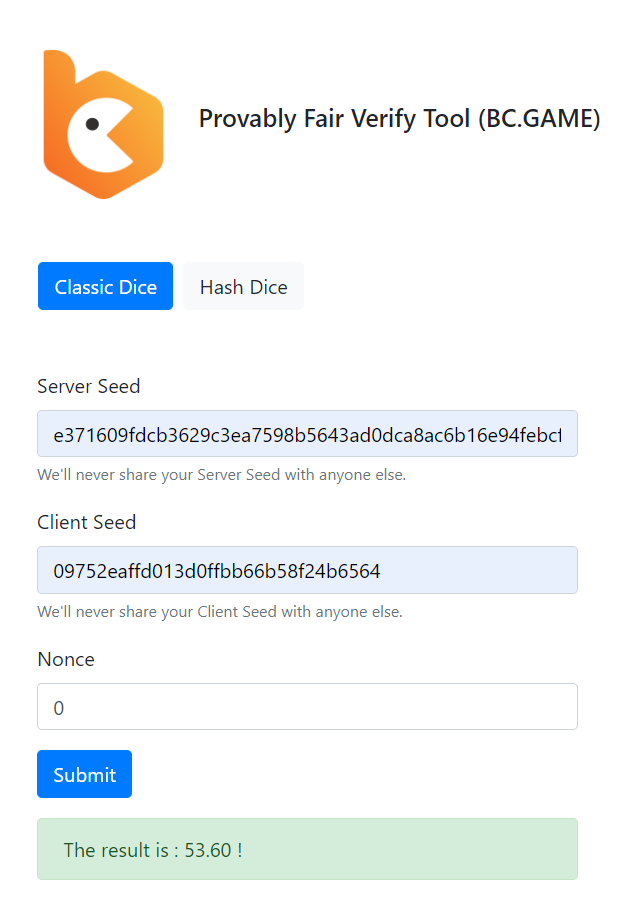Click the black eye of the logo mascot
This screenshot has width=631, height=920.
(92, 124)
